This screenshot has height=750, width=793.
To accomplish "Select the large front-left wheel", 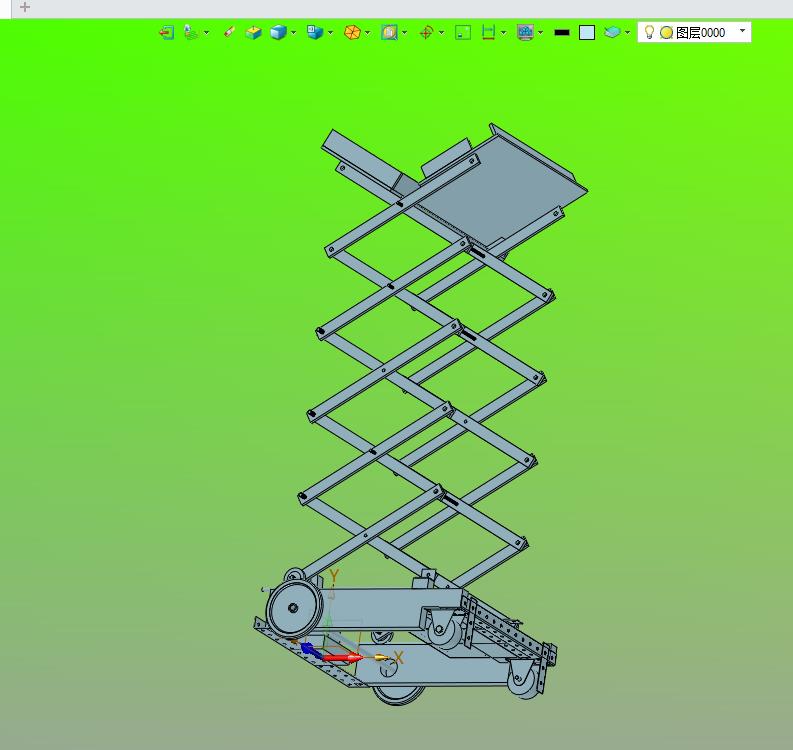I will tap(294, 608).
